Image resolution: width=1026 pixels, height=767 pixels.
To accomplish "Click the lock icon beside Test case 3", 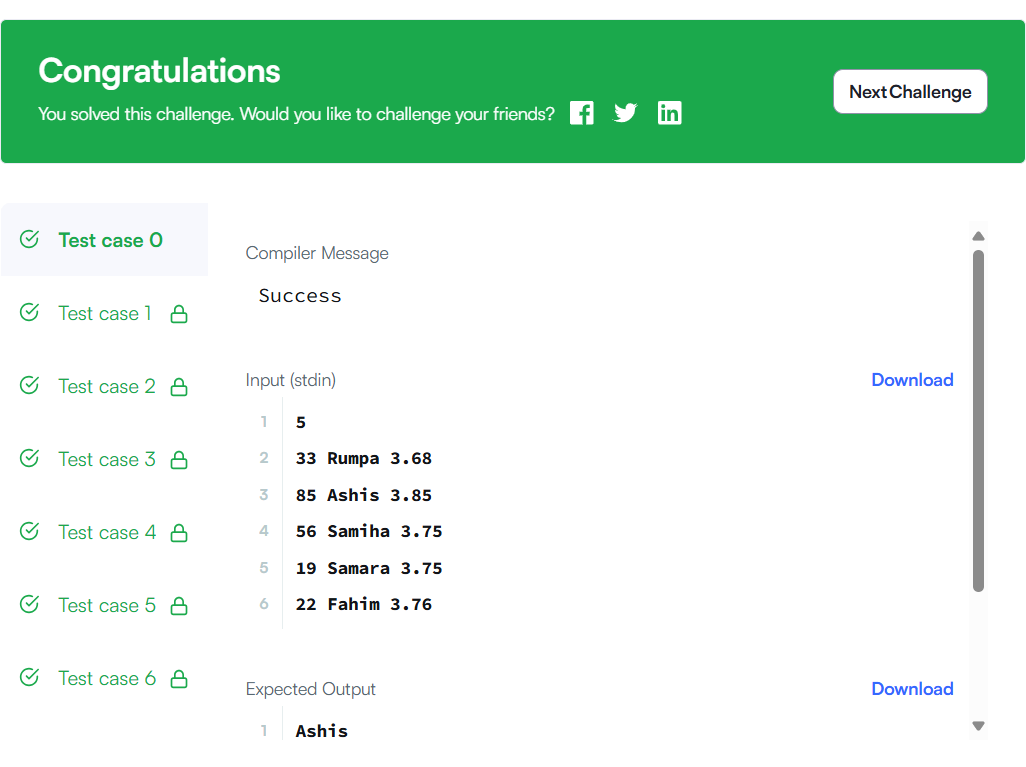I will [x=179, y=460].
